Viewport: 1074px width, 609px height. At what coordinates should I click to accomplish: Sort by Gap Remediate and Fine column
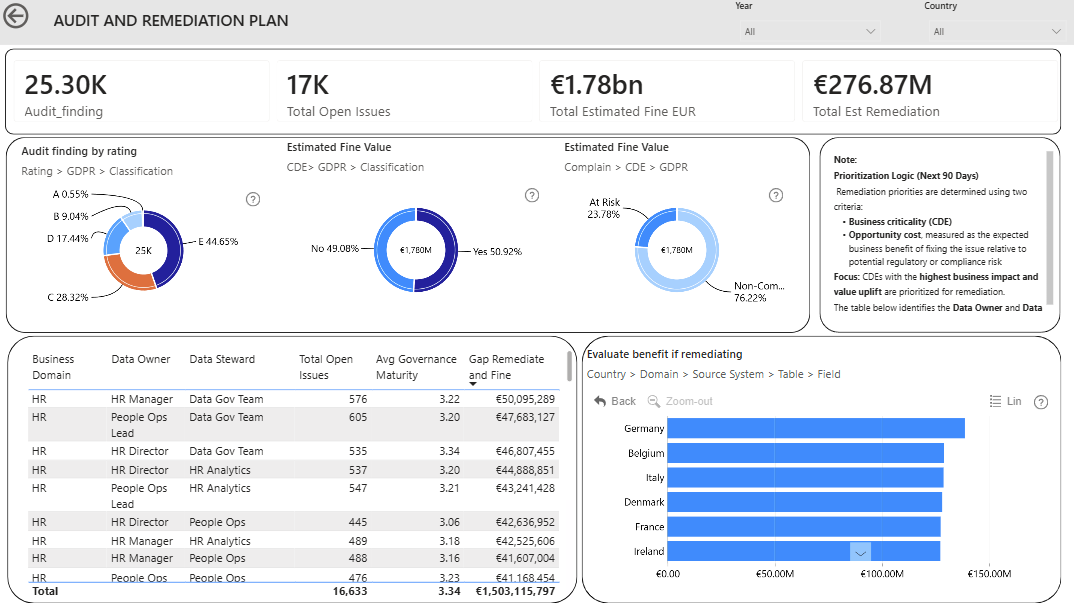tap(506, 367)
